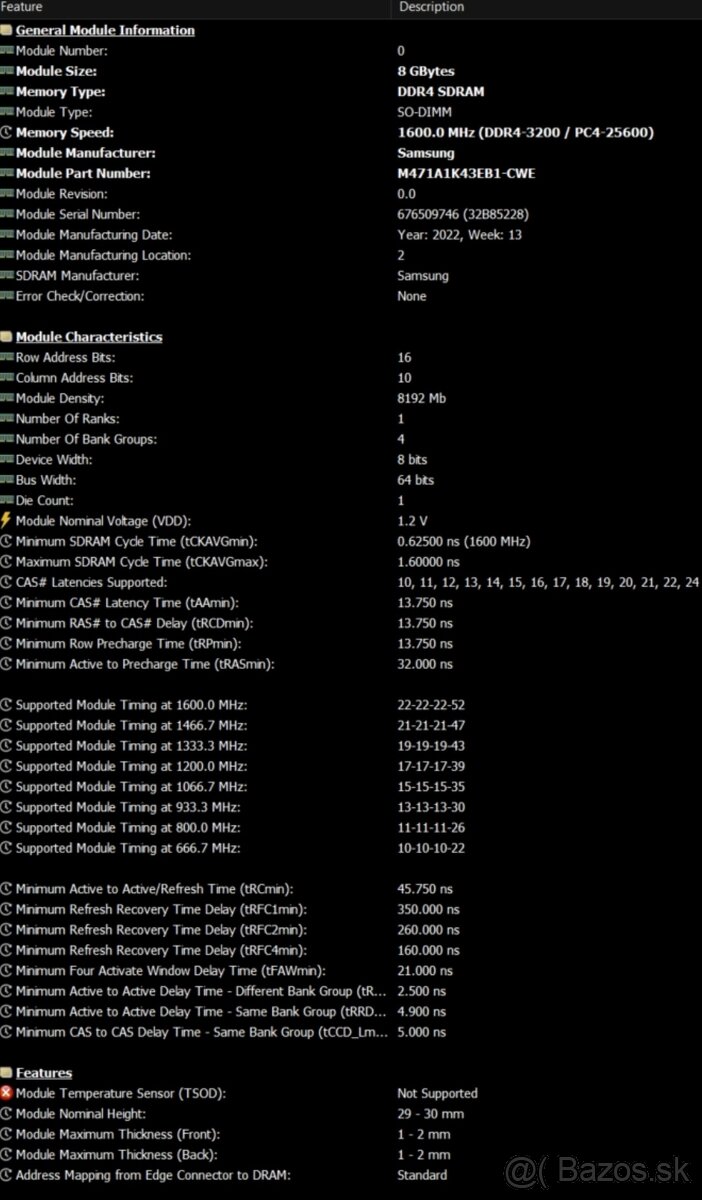702x1200 pixels.
Task: Click the value 29 - 30 mm
Action: (x=430, y=1114)
